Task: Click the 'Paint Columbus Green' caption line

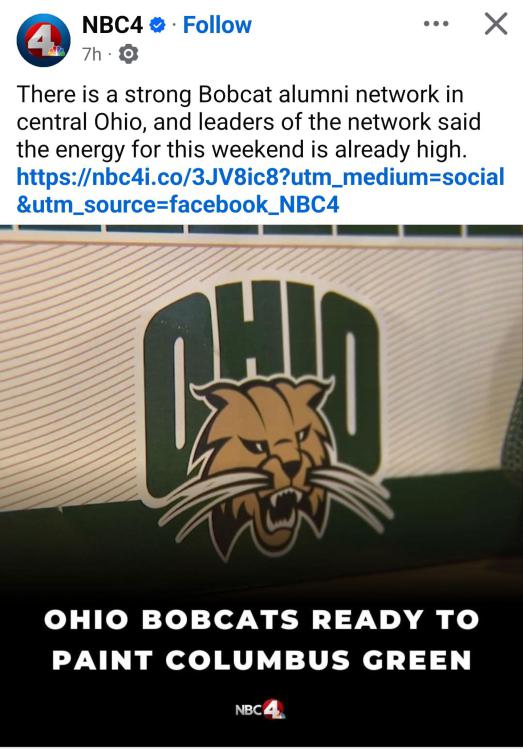Action: [x=262, y=661]
